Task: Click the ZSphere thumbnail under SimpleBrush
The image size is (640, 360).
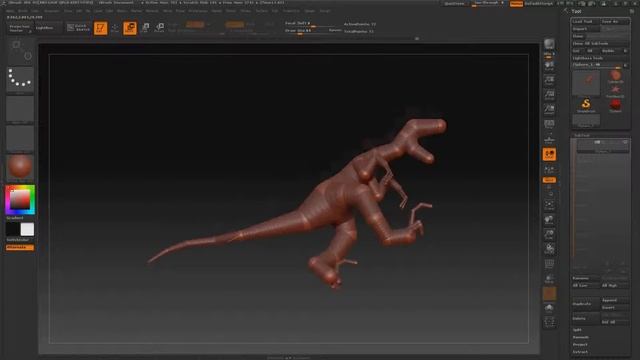Action: [x=586, y=120]
